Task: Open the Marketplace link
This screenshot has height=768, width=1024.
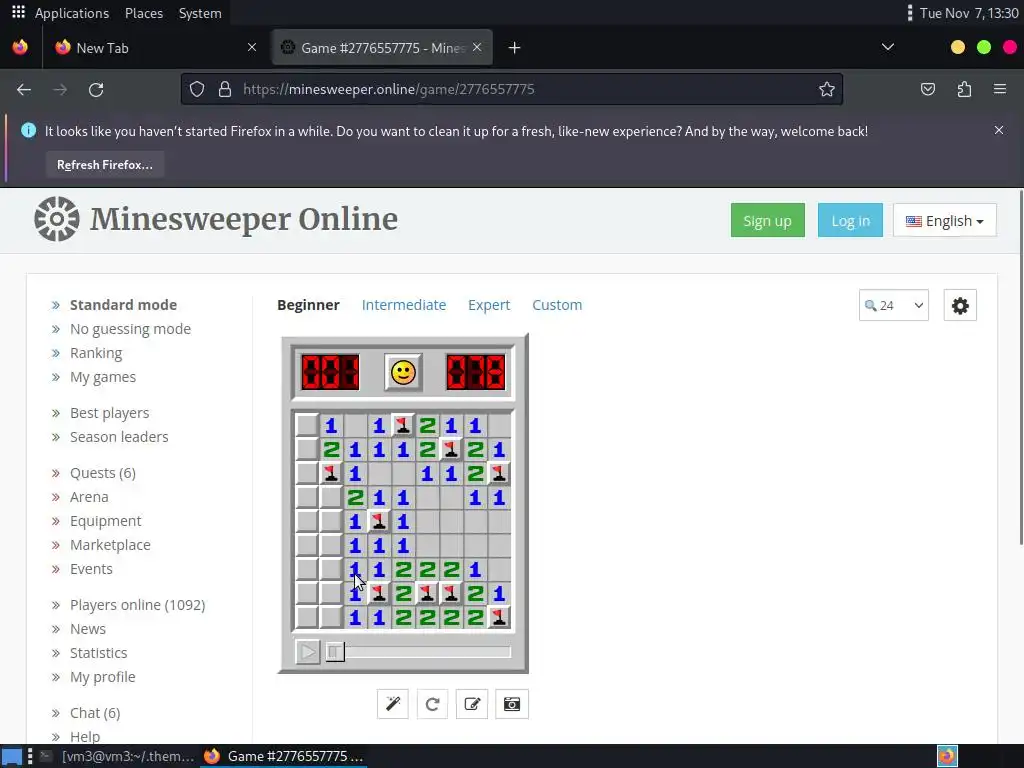Action: [x=110, y=545]
